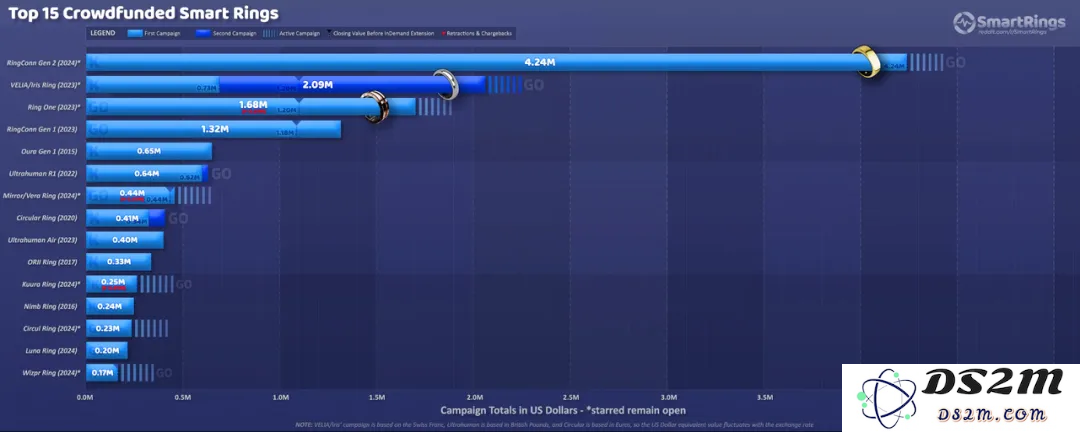
Task: Click the '0.17M' value on Wizpr Ring bar
Action: (x=103, y=373)
